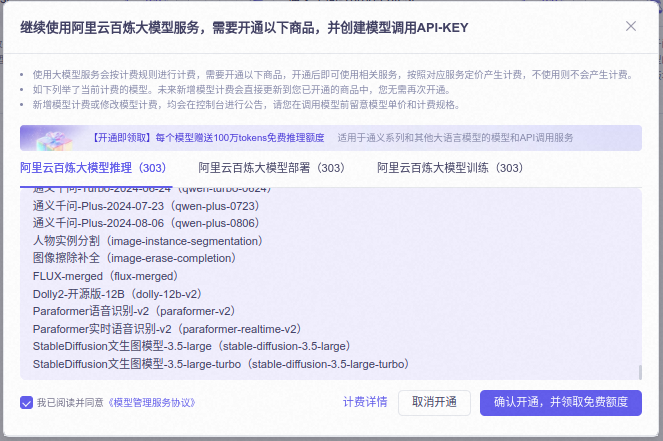Select the 通义千问-Plus-2024-08-06 list row
Image resolution: width=663 pixels, height=441 pixels.
click(146, 223)
